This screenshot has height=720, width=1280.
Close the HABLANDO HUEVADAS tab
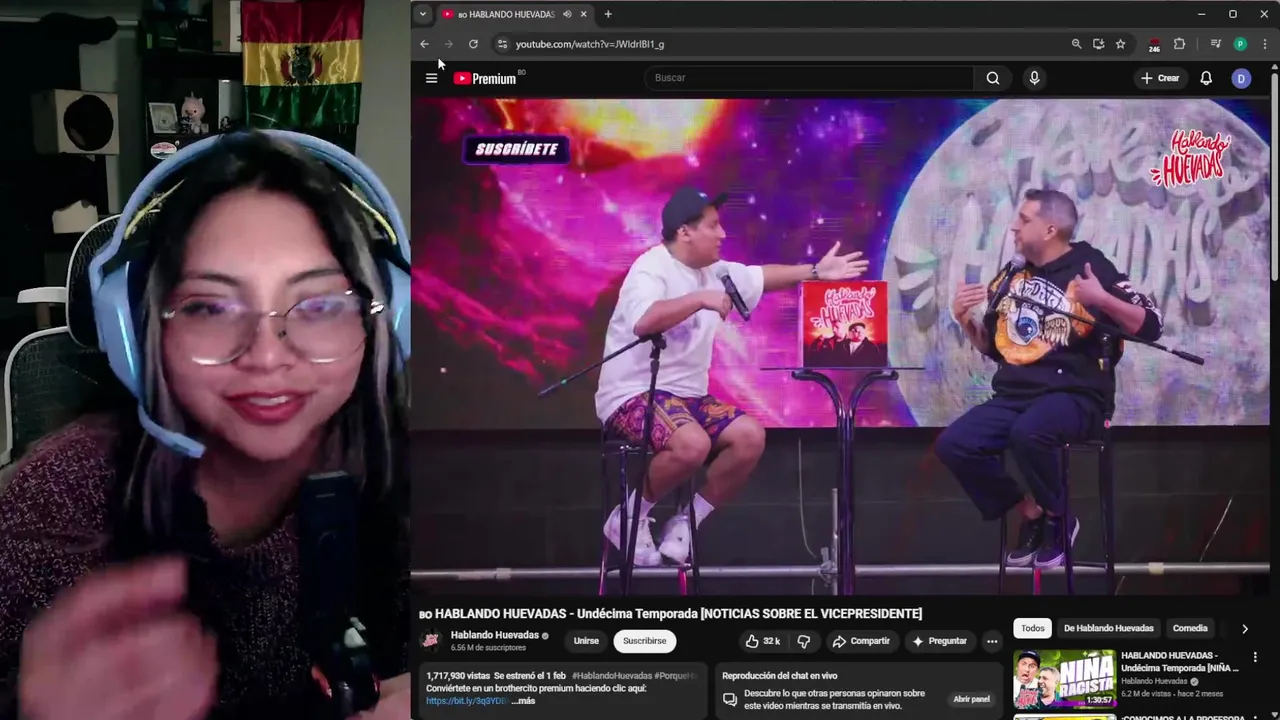point(583,14)
